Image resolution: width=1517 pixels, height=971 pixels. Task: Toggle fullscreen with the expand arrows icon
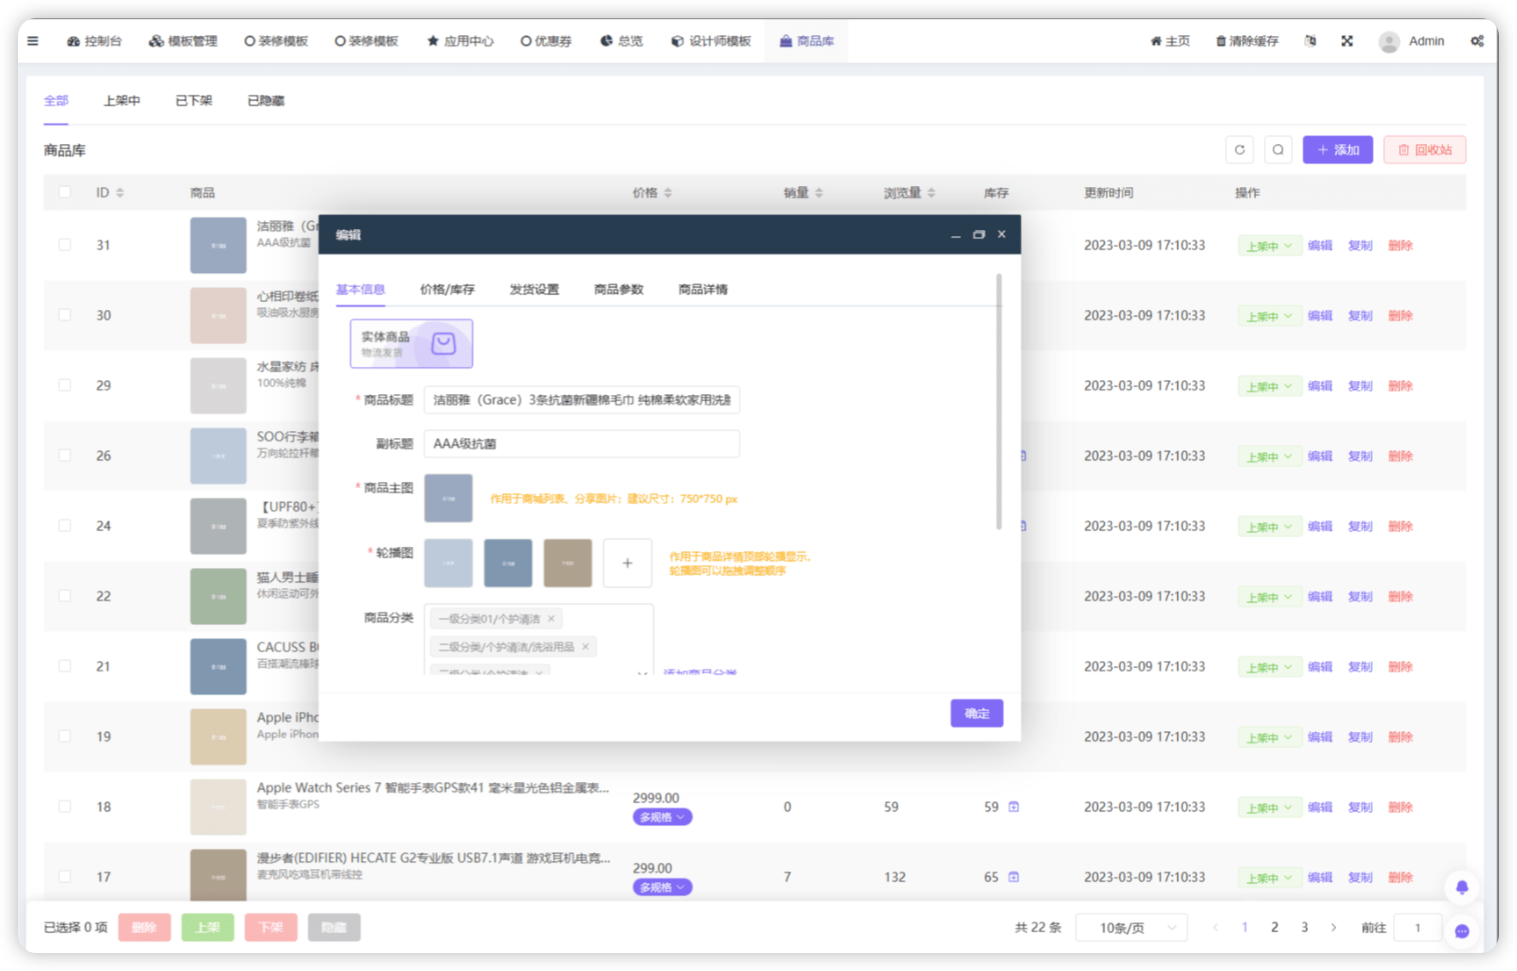1347,41
